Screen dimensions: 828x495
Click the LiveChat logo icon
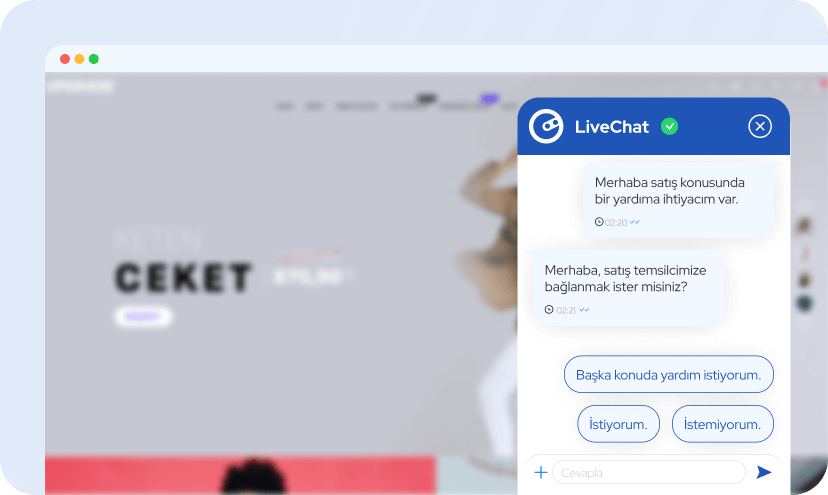(x=546, y=126)
